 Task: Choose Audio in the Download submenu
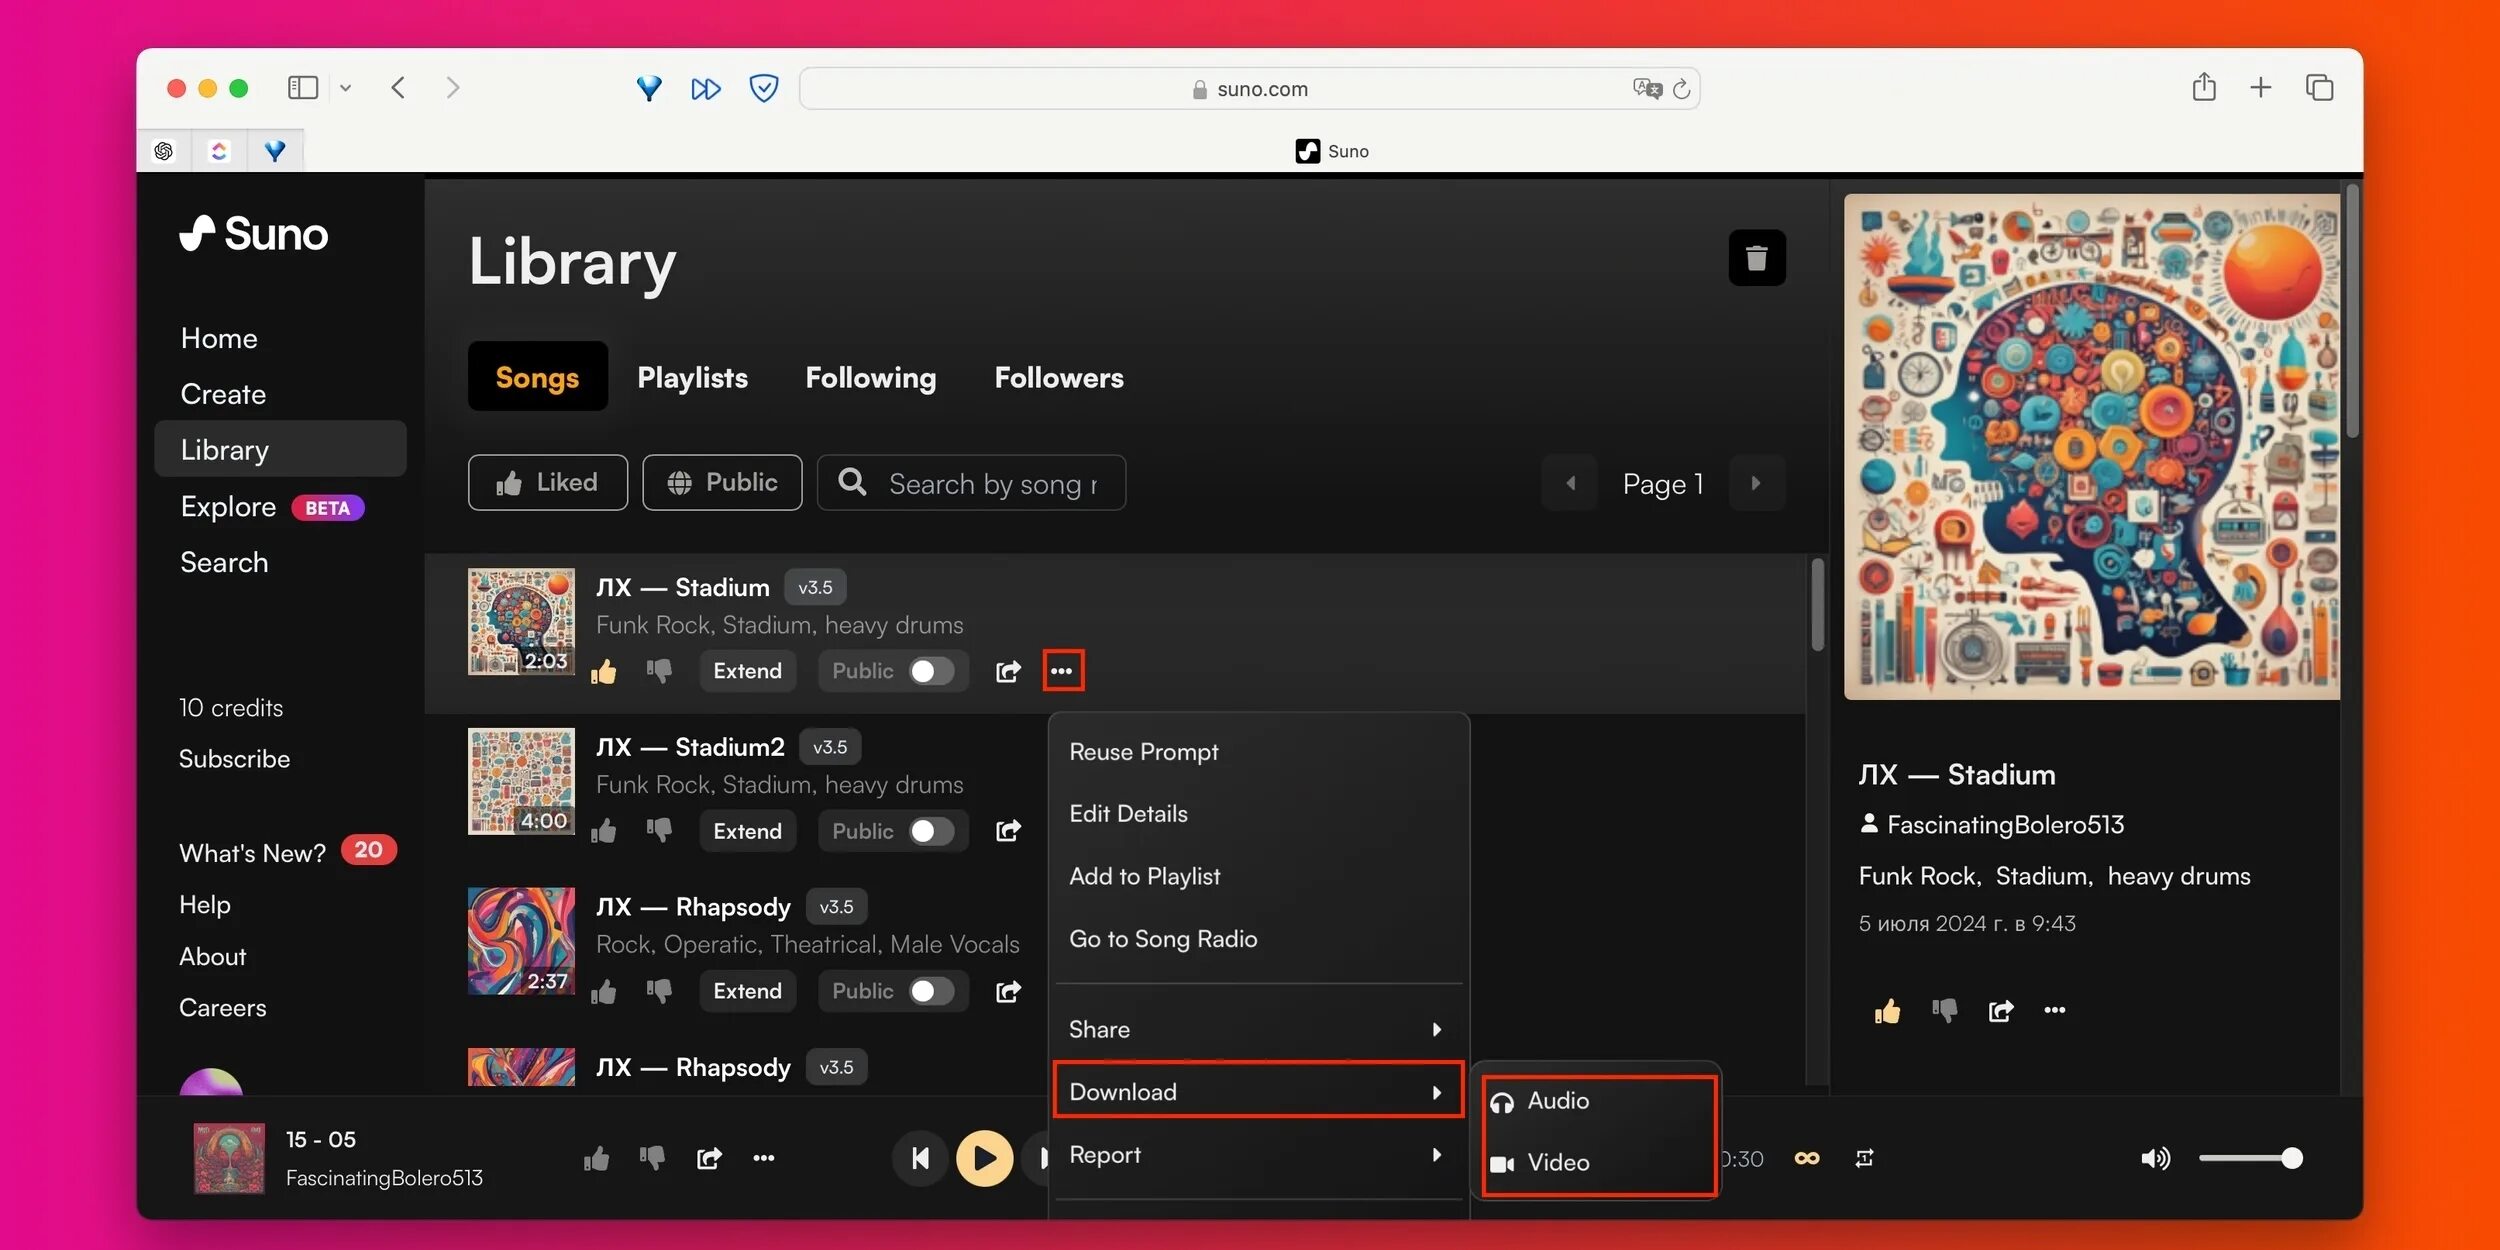point(1558,1100)
